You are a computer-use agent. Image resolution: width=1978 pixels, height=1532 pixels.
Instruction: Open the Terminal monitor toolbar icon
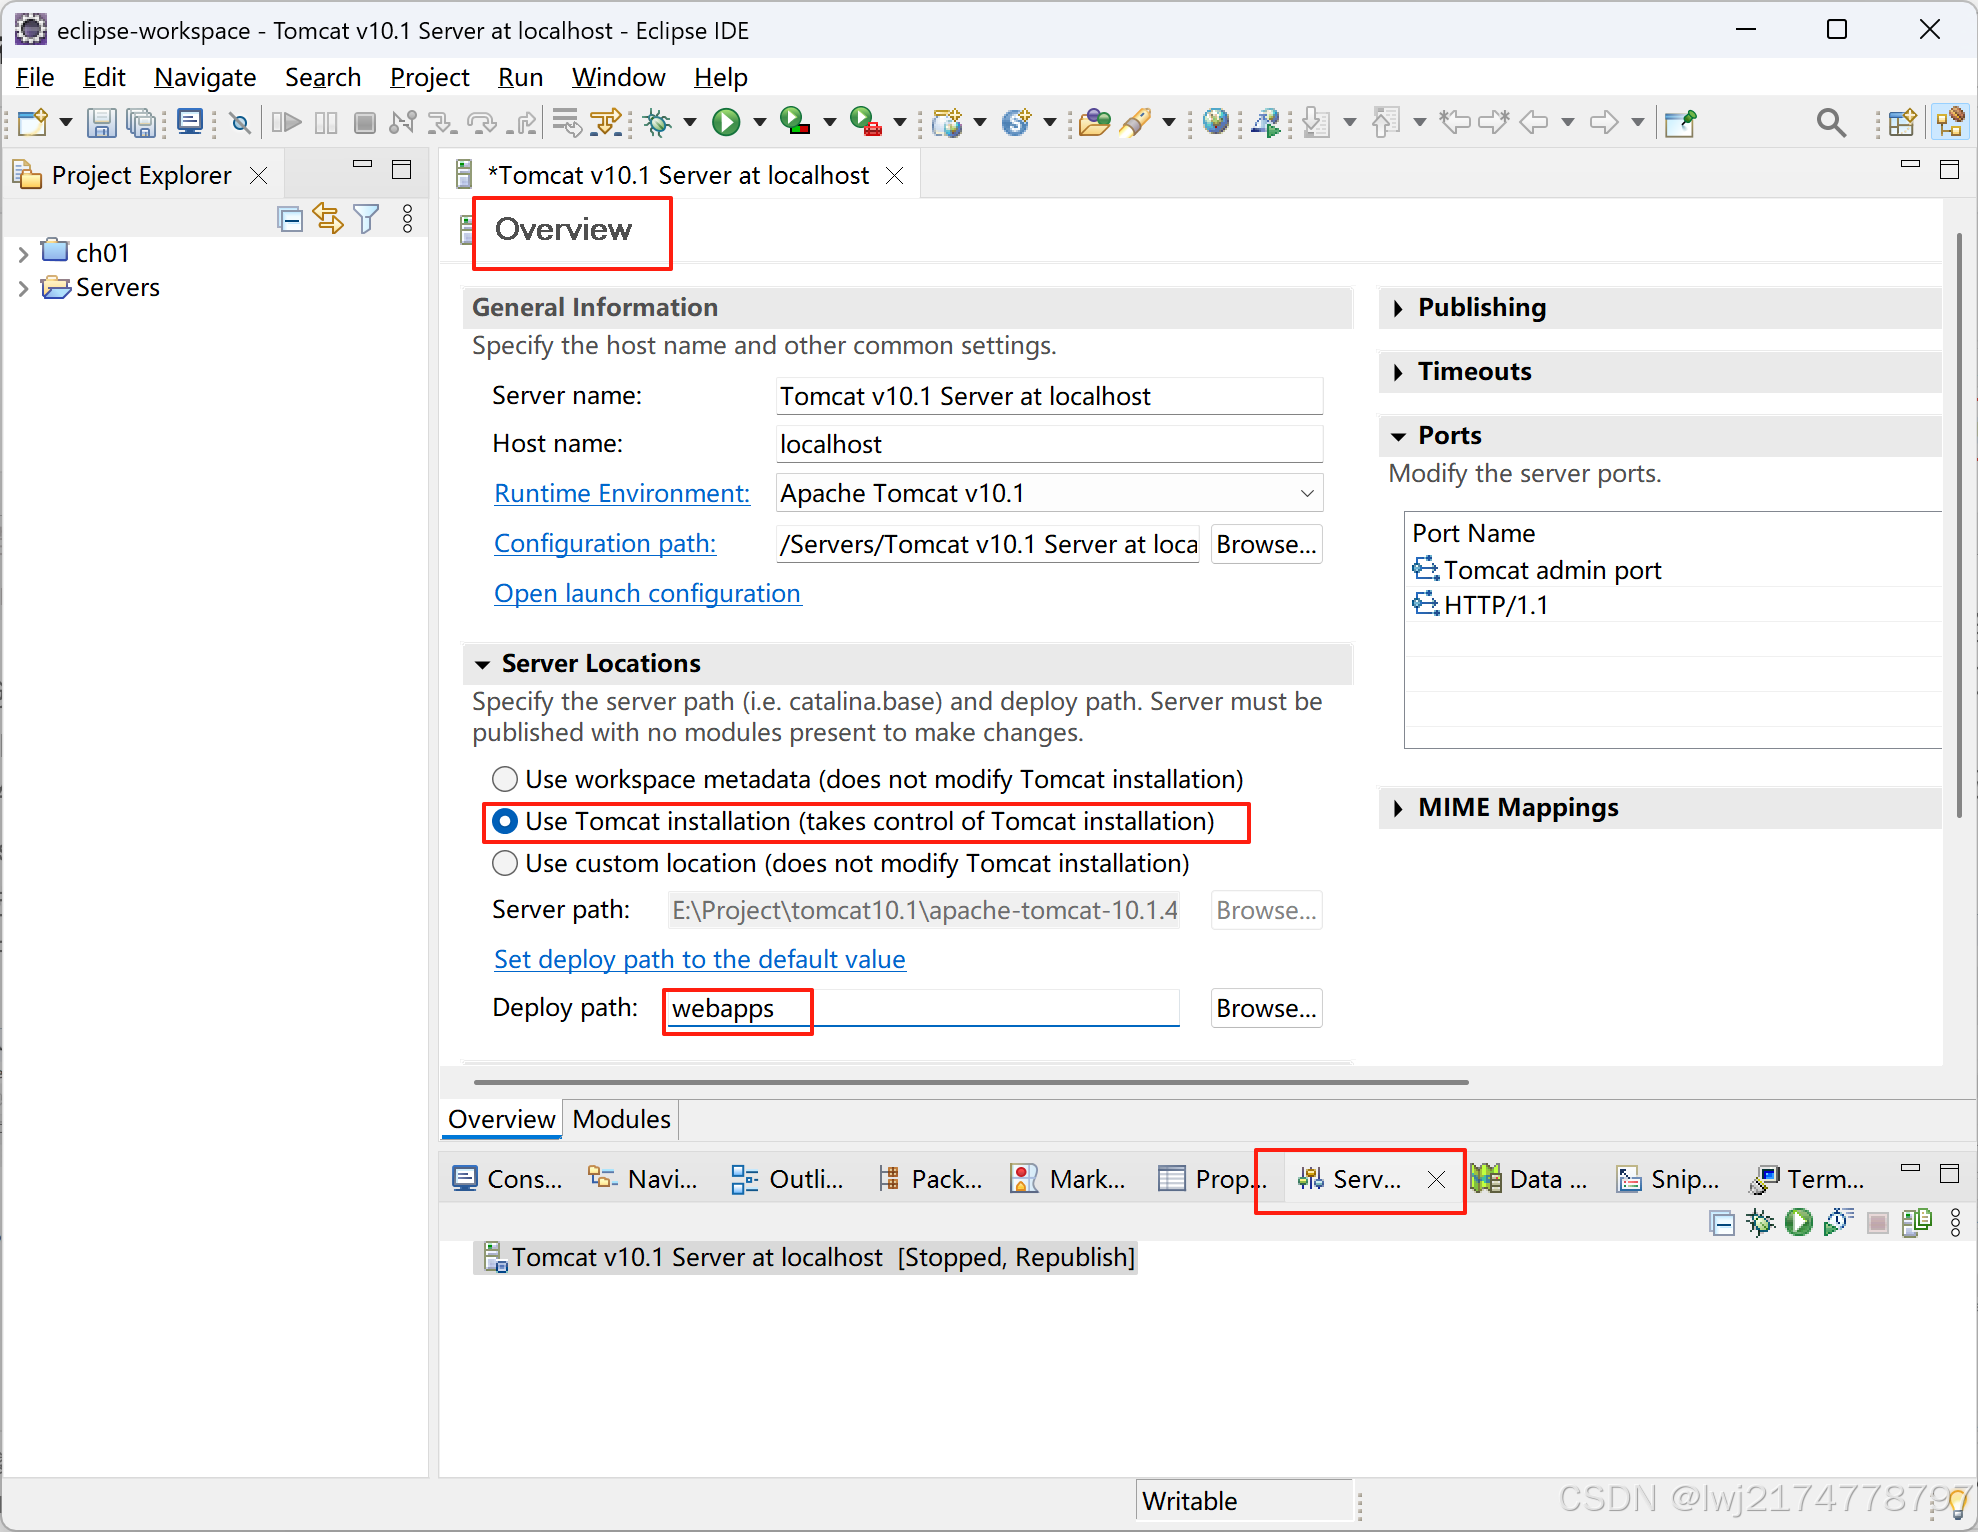[189, 122]
